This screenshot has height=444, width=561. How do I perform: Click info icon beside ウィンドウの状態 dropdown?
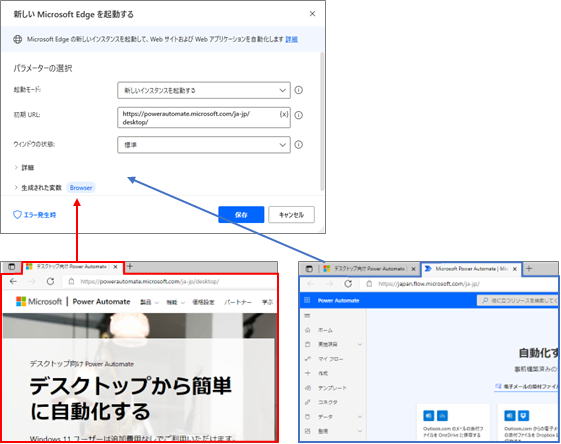point(298,145)
